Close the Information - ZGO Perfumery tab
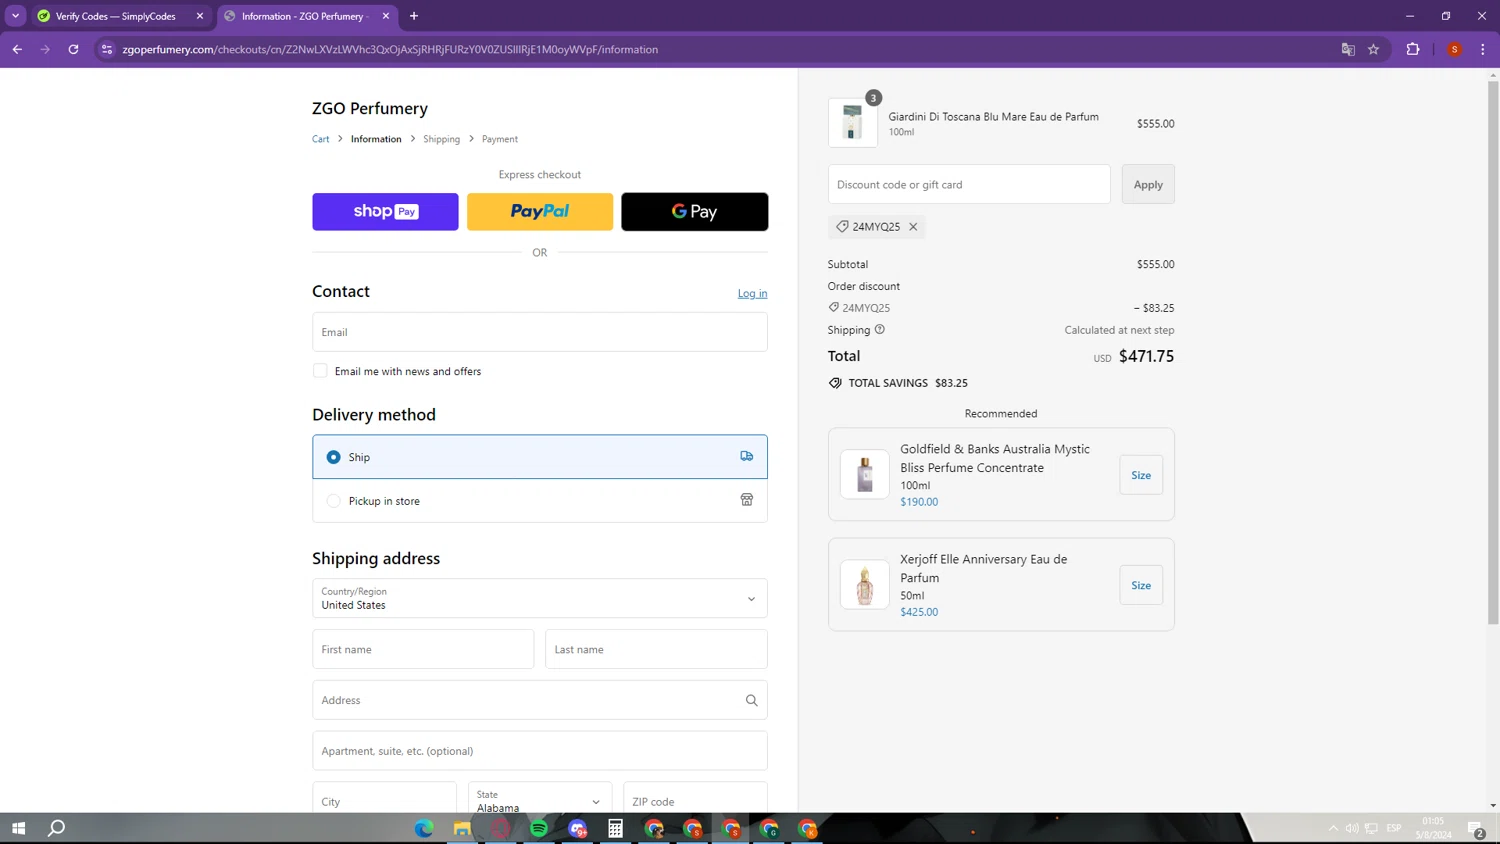1500x844 pixels. point(386,16)
